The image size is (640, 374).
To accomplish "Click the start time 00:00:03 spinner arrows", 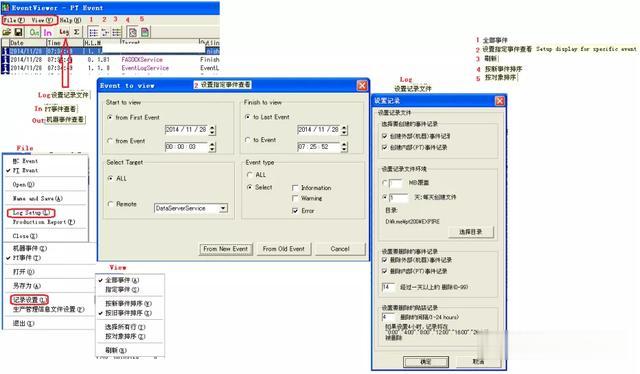I will [212, 147].
